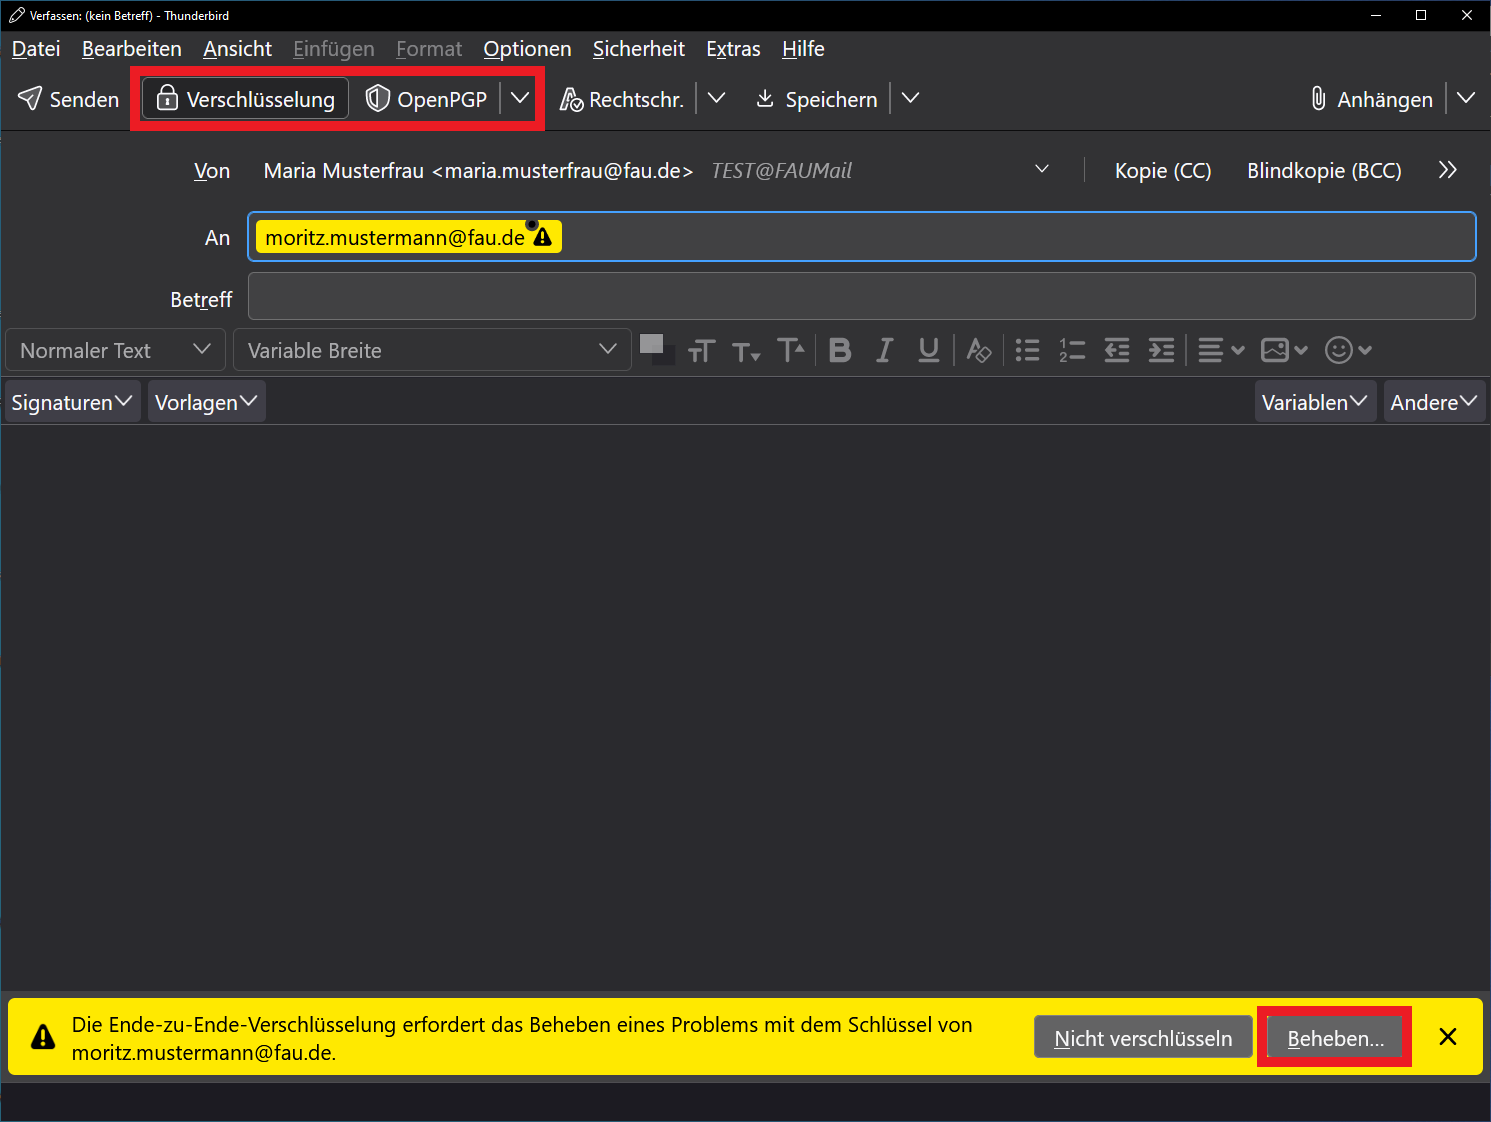Image resolution: width=1491 pixels, height=1122 pixels.
Task: Click the Anhängen paperclip button
Action: click(1372, 99)
